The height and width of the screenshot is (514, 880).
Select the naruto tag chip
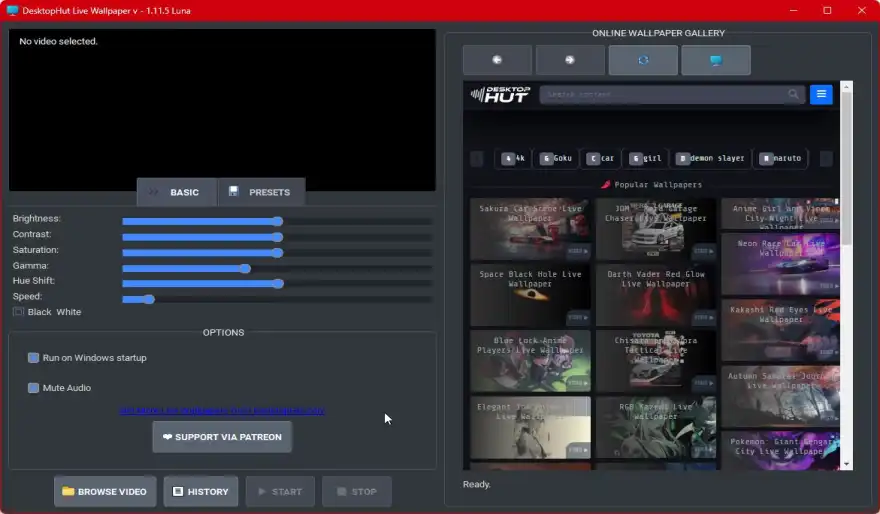pos(781,158)
